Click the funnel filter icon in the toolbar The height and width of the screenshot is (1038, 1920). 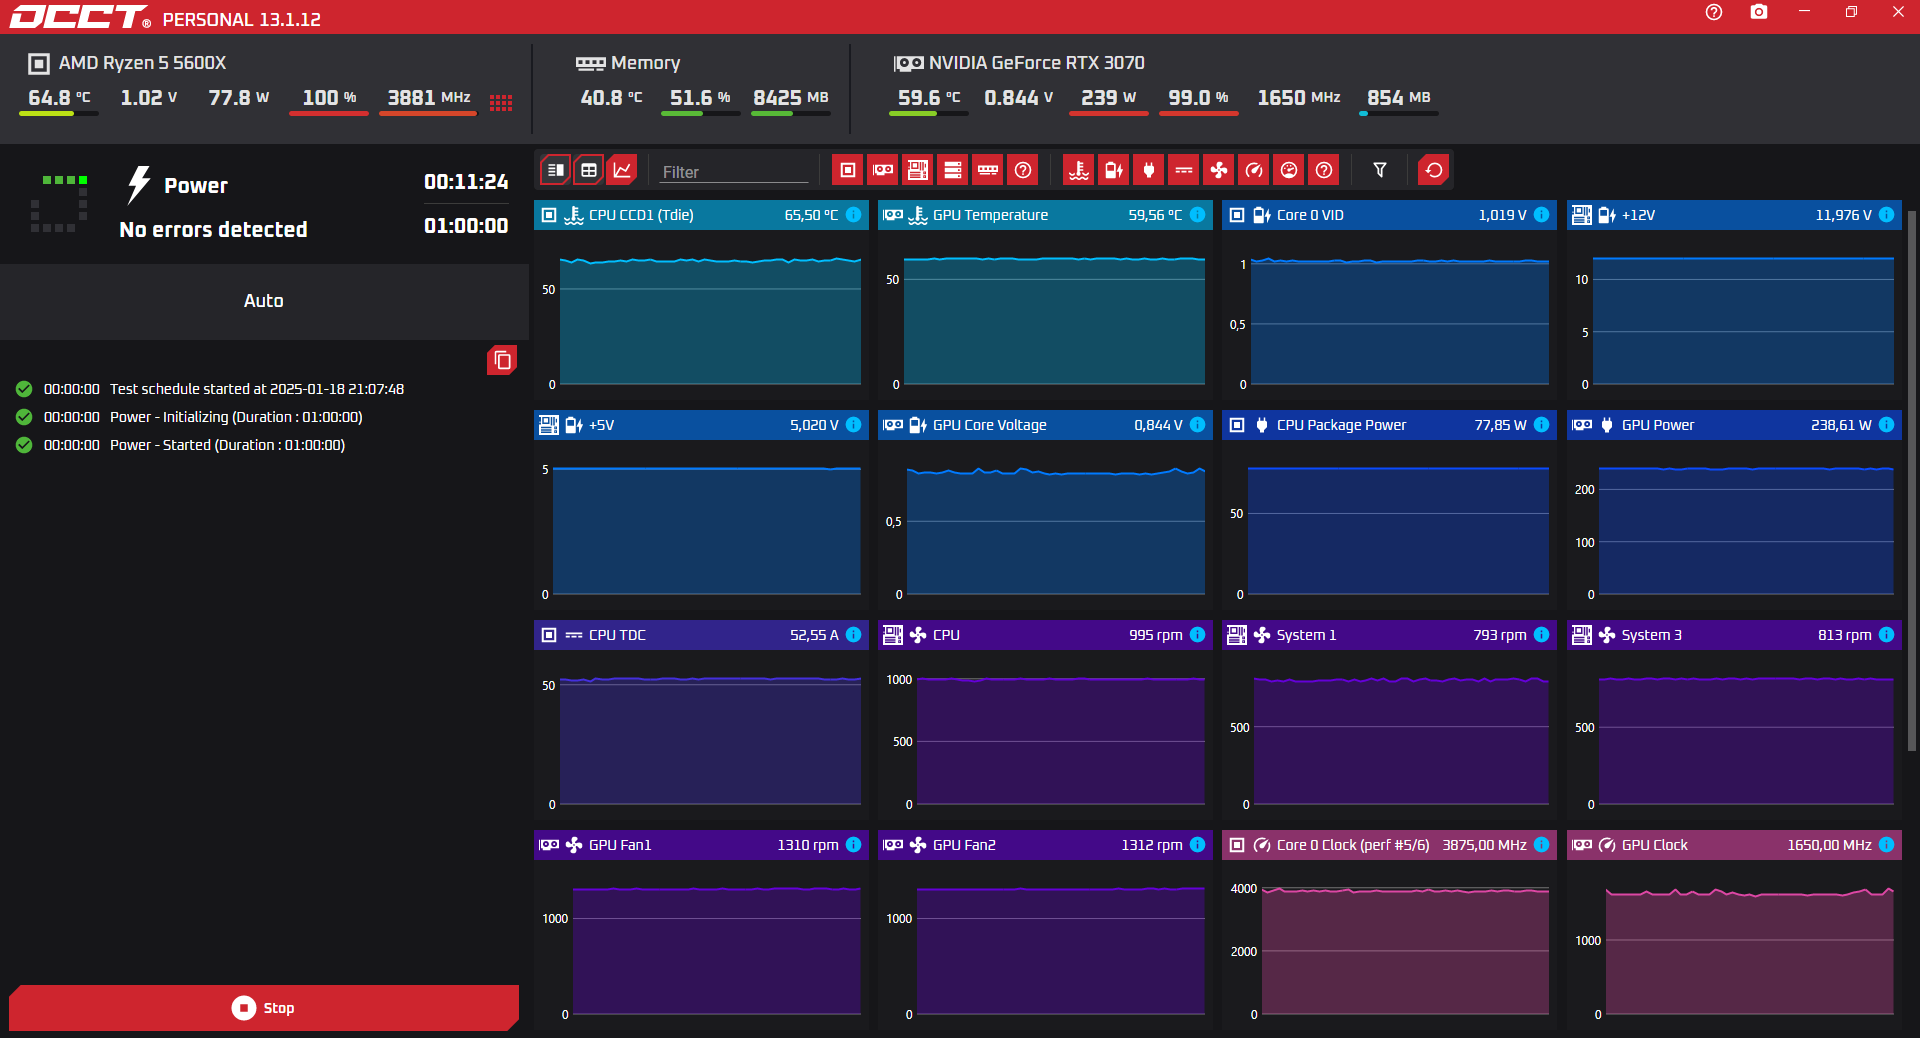(x=1380, y=170)
